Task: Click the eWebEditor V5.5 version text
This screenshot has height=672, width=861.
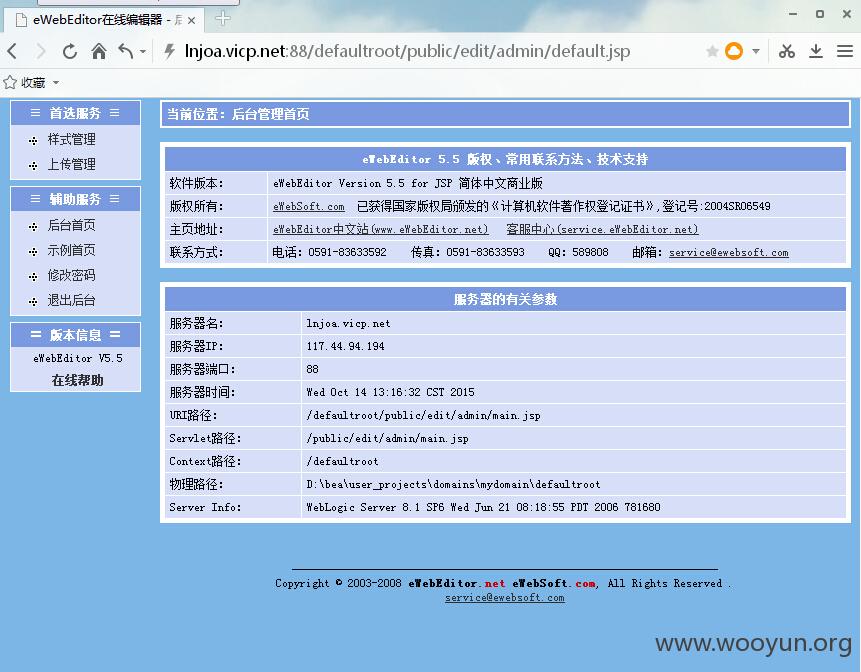Action: tap(77, 359)
